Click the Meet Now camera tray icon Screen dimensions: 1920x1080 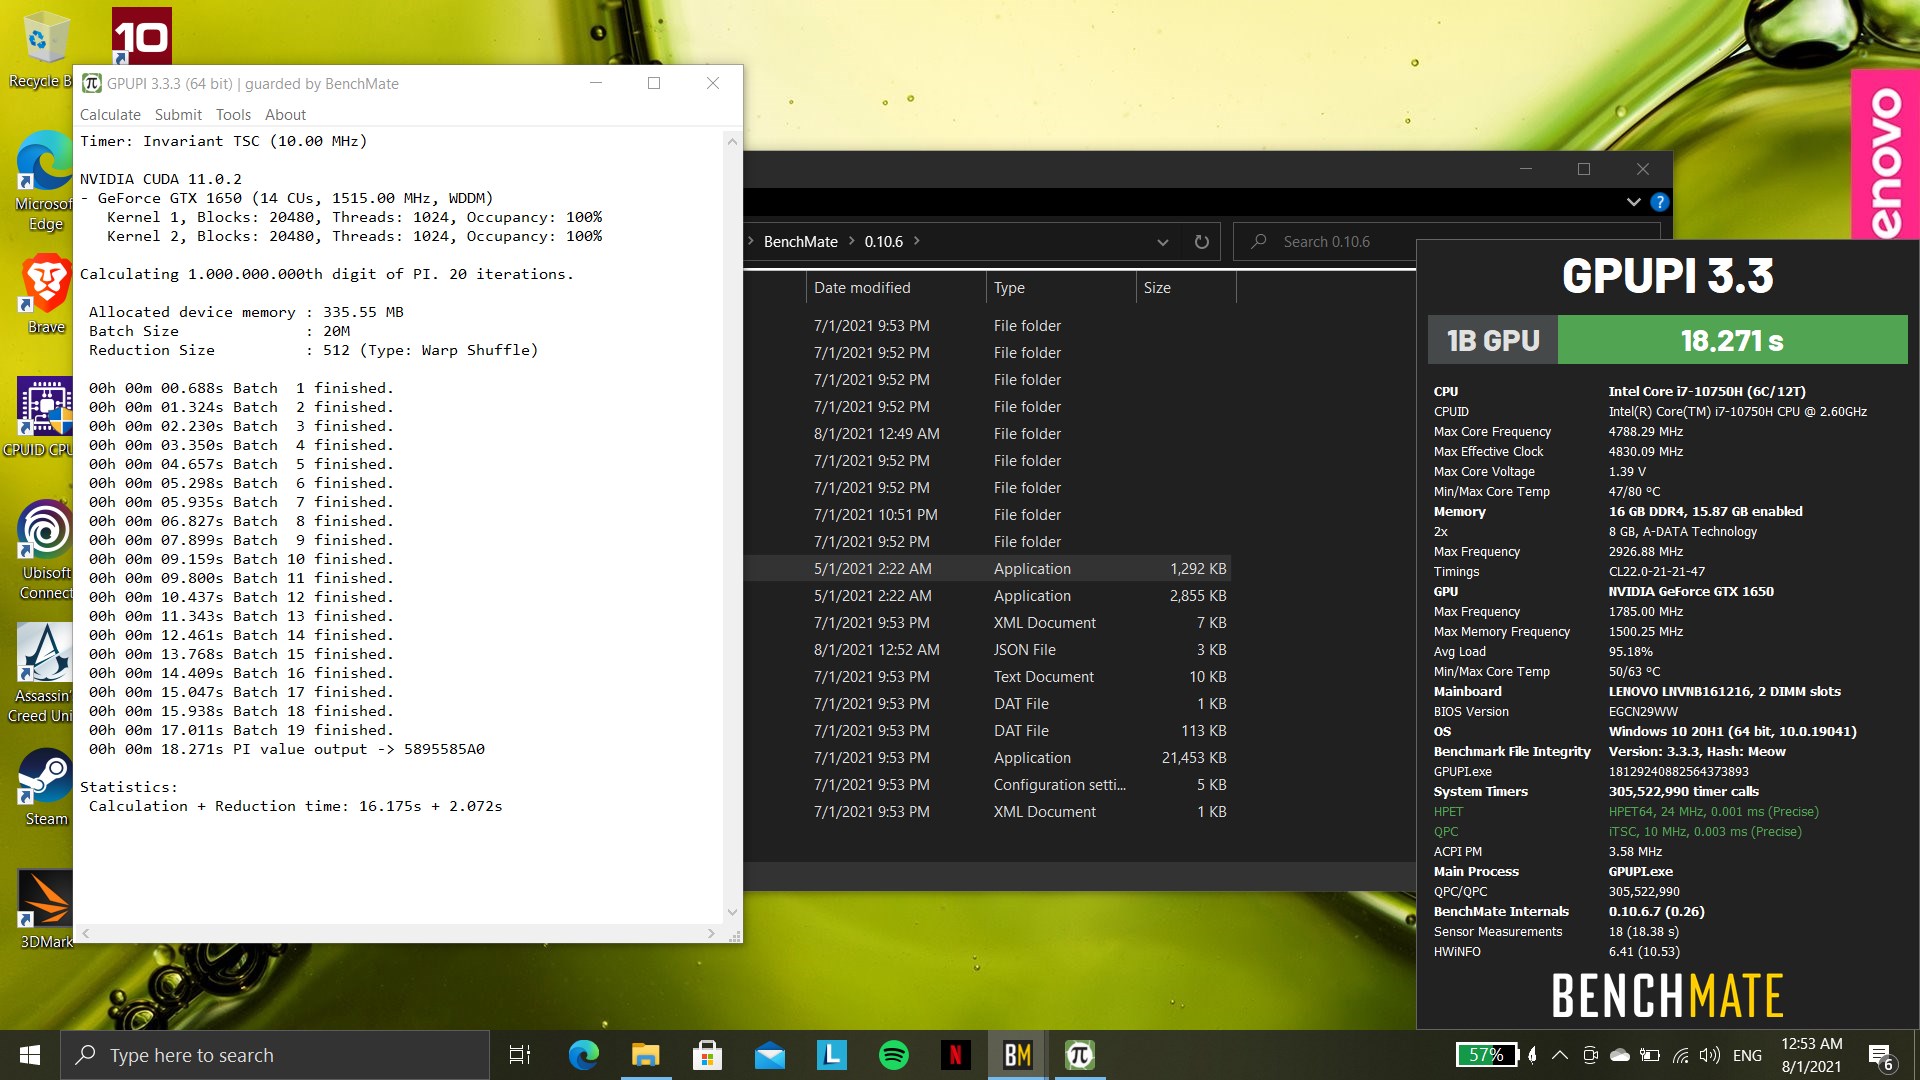tap(1590, 1055)
